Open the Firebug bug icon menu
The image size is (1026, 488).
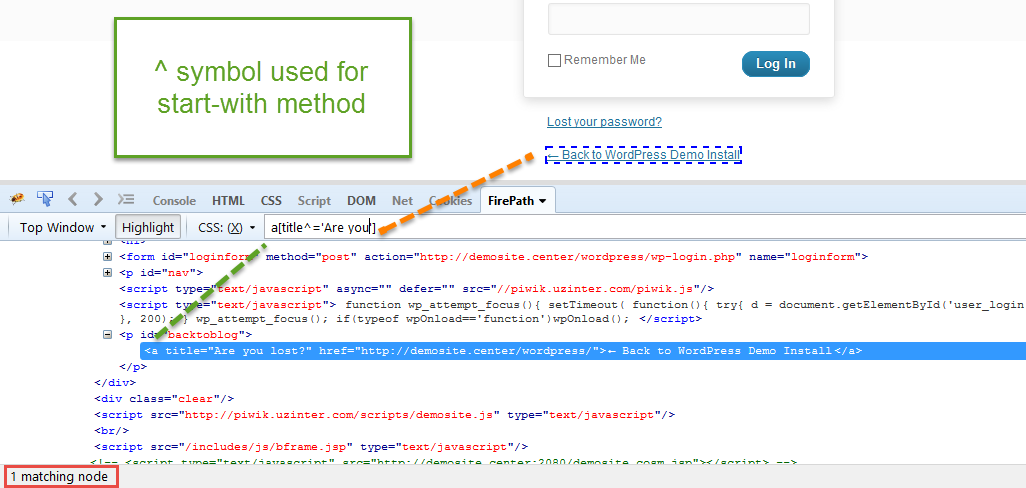(x=17, y=200)
